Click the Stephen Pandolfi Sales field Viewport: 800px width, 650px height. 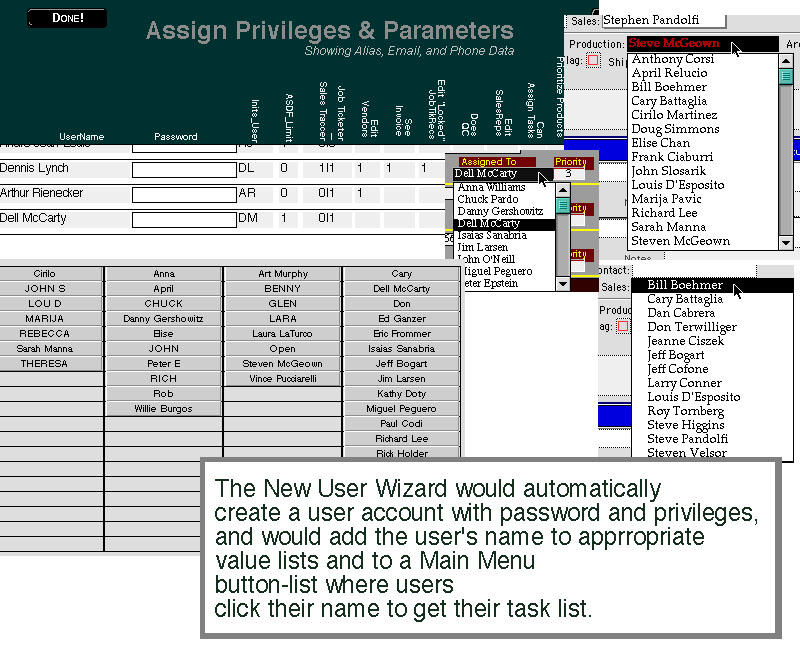click(665, 19)
